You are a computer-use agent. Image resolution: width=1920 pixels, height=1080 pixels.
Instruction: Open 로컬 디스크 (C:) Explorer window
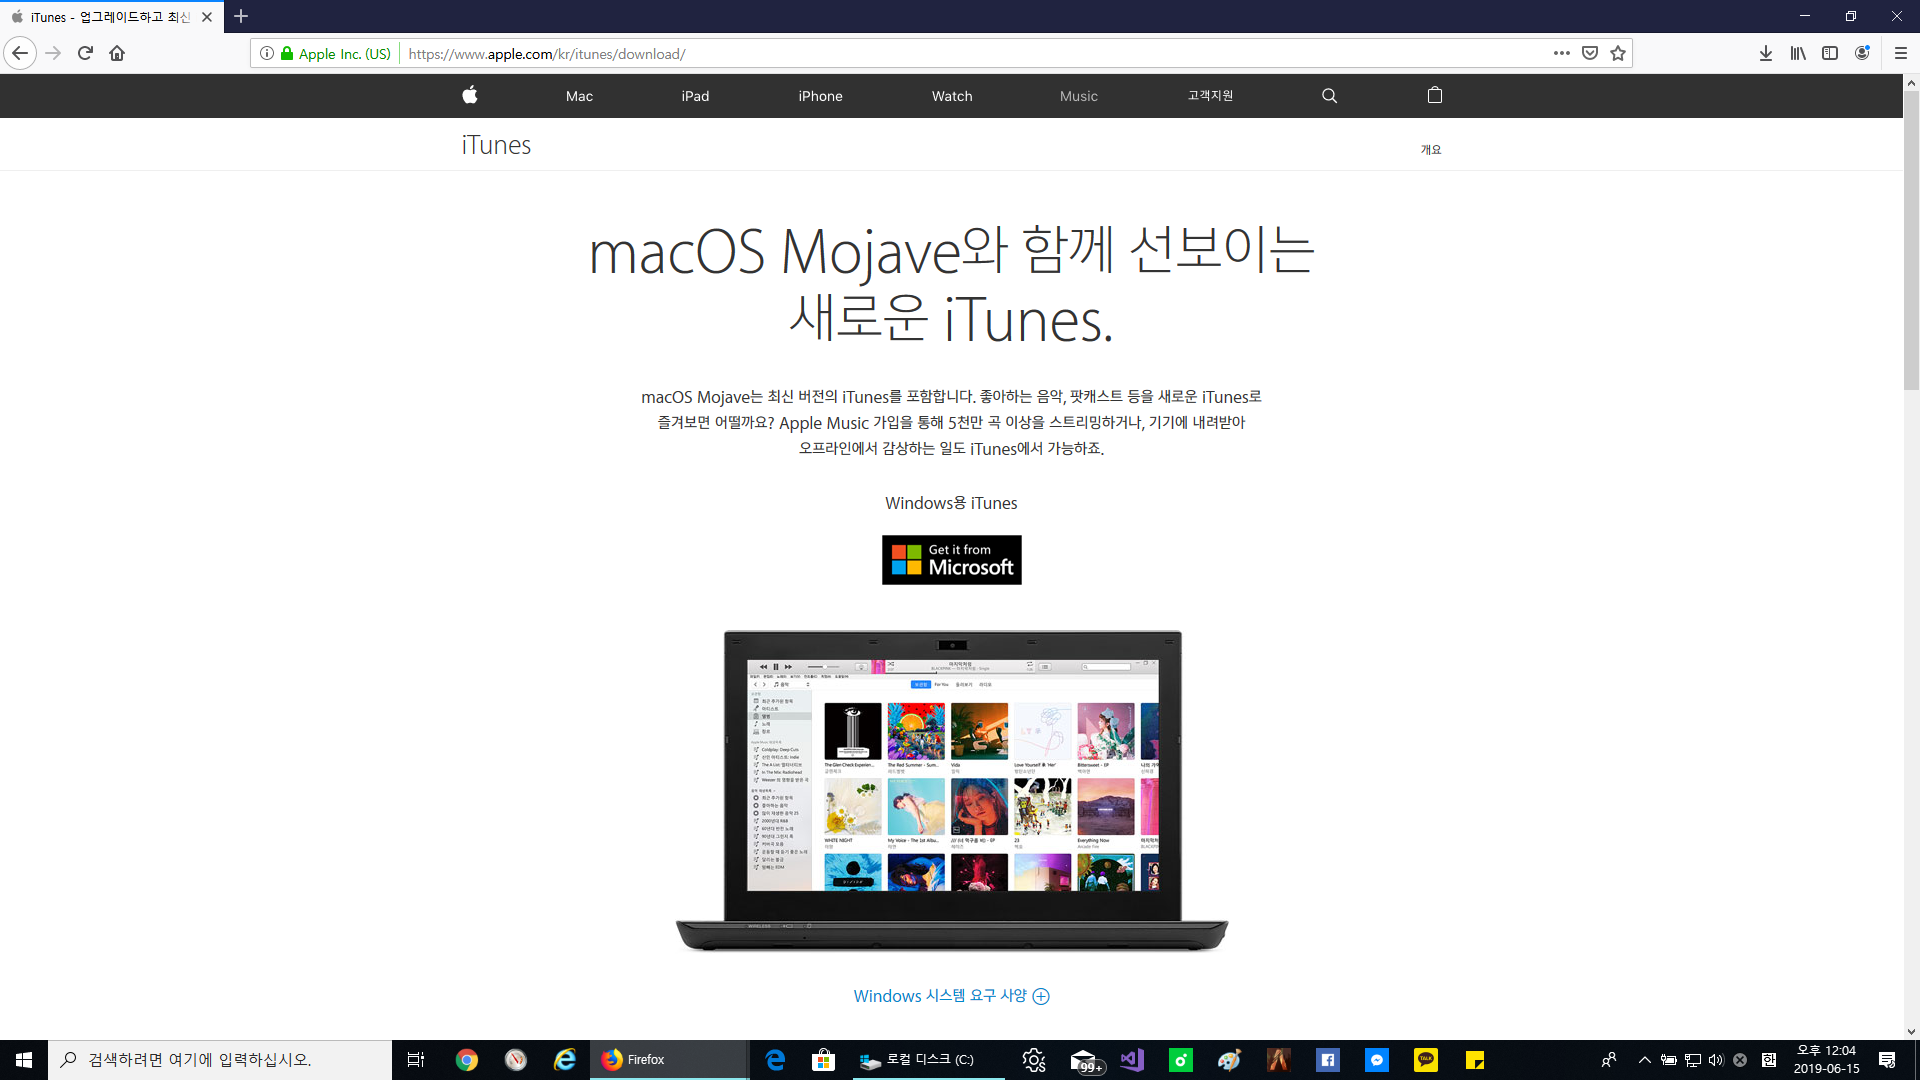pyautogui.click(x=928, y=1060)
